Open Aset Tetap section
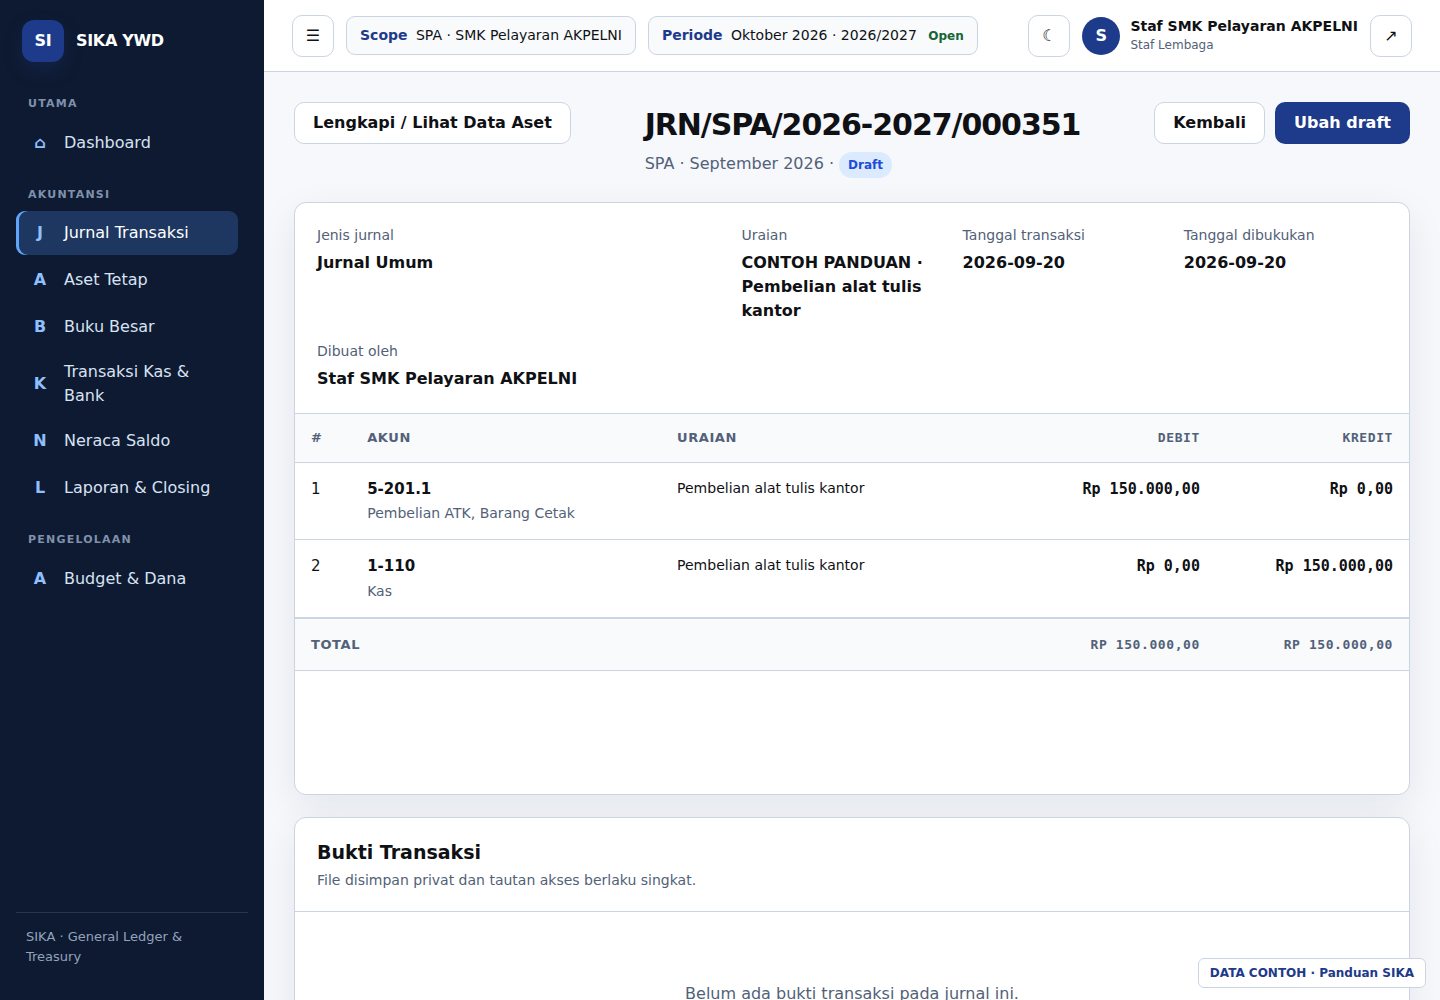The height and width of the screenshot is (1000, 1440). (127, 280)
